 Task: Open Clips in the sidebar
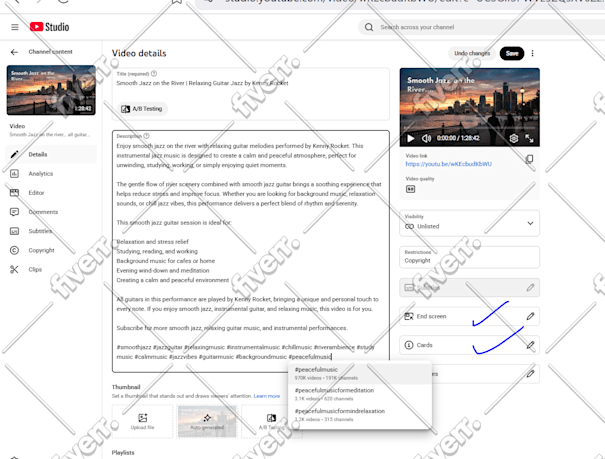click(x=51, y=269)
